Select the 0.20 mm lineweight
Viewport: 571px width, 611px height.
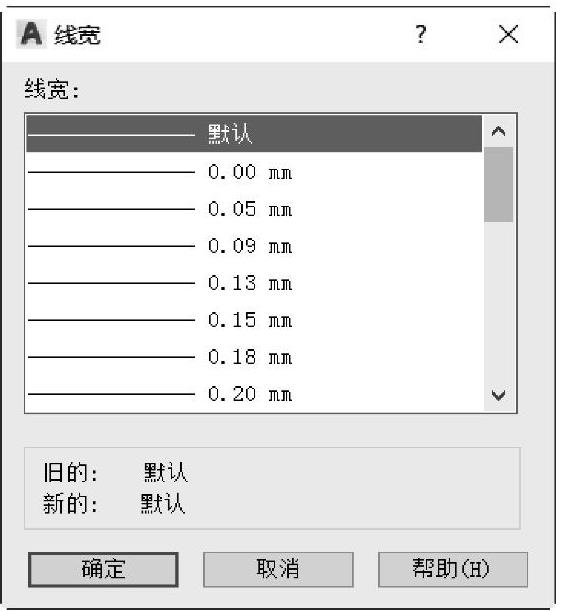point(254,394)
